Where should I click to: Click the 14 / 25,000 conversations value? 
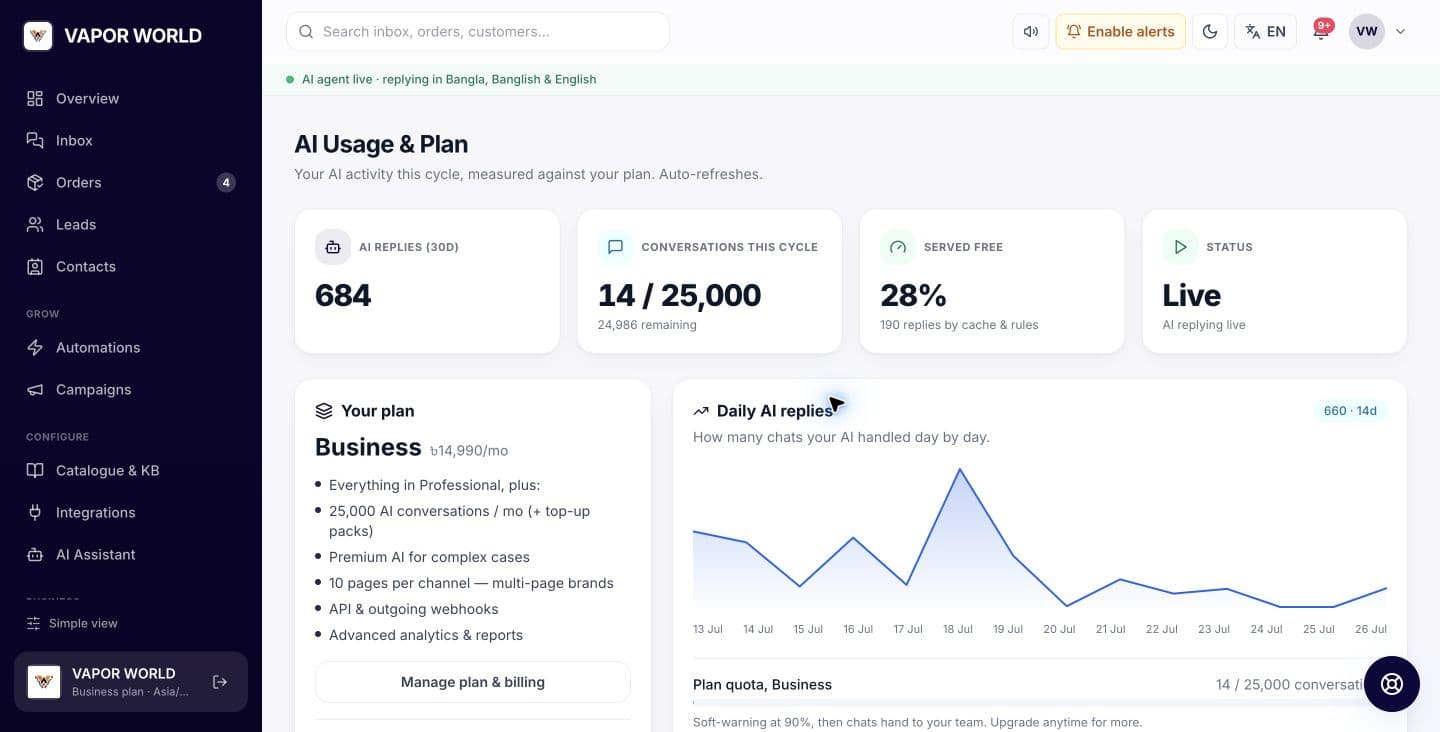pyautogui.click(x=680, y=295)
